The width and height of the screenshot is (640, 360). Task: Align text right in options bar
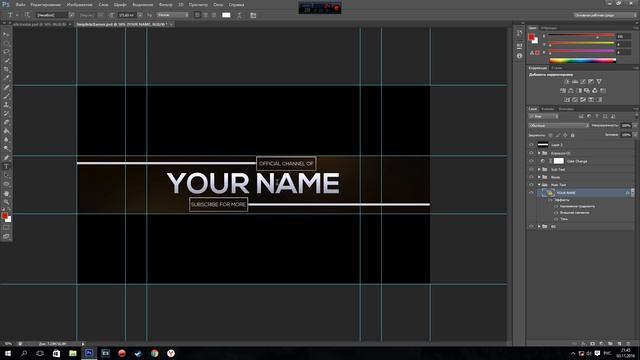point(213,15)
